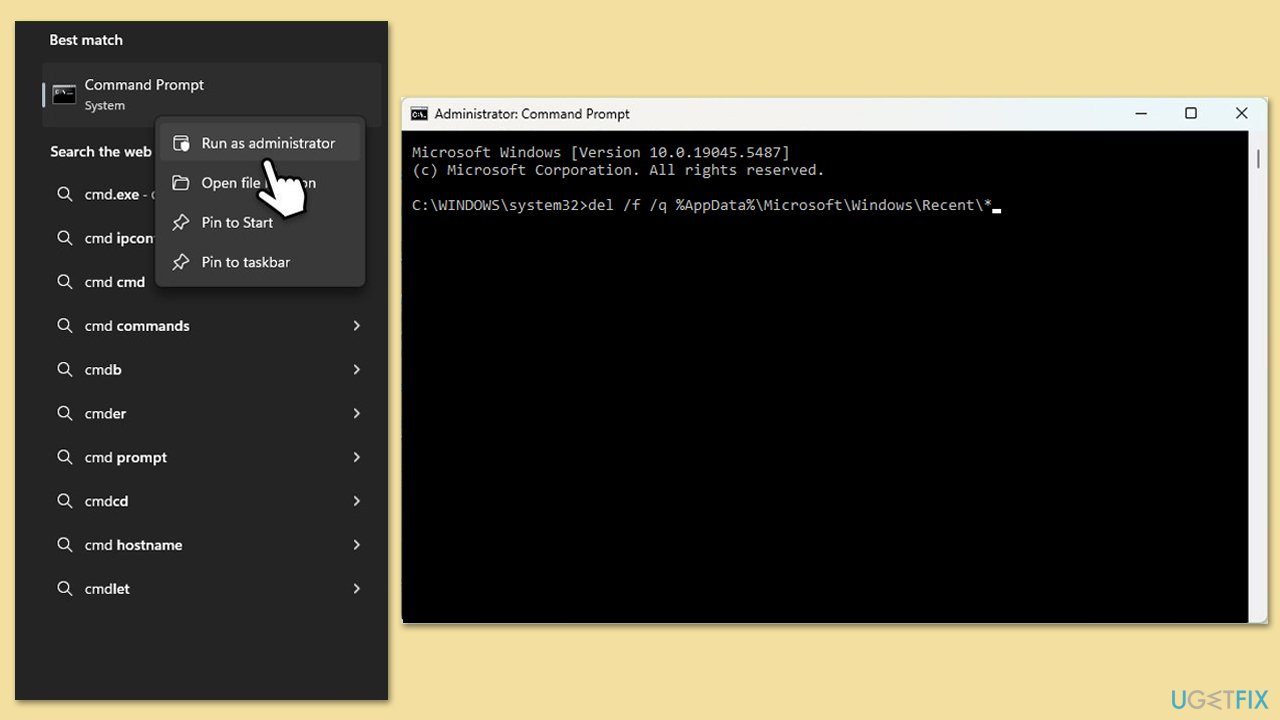Click the folder icon beside Open file location
The width and height of the screenshot is (1280, 720).
tap(181, 183)
